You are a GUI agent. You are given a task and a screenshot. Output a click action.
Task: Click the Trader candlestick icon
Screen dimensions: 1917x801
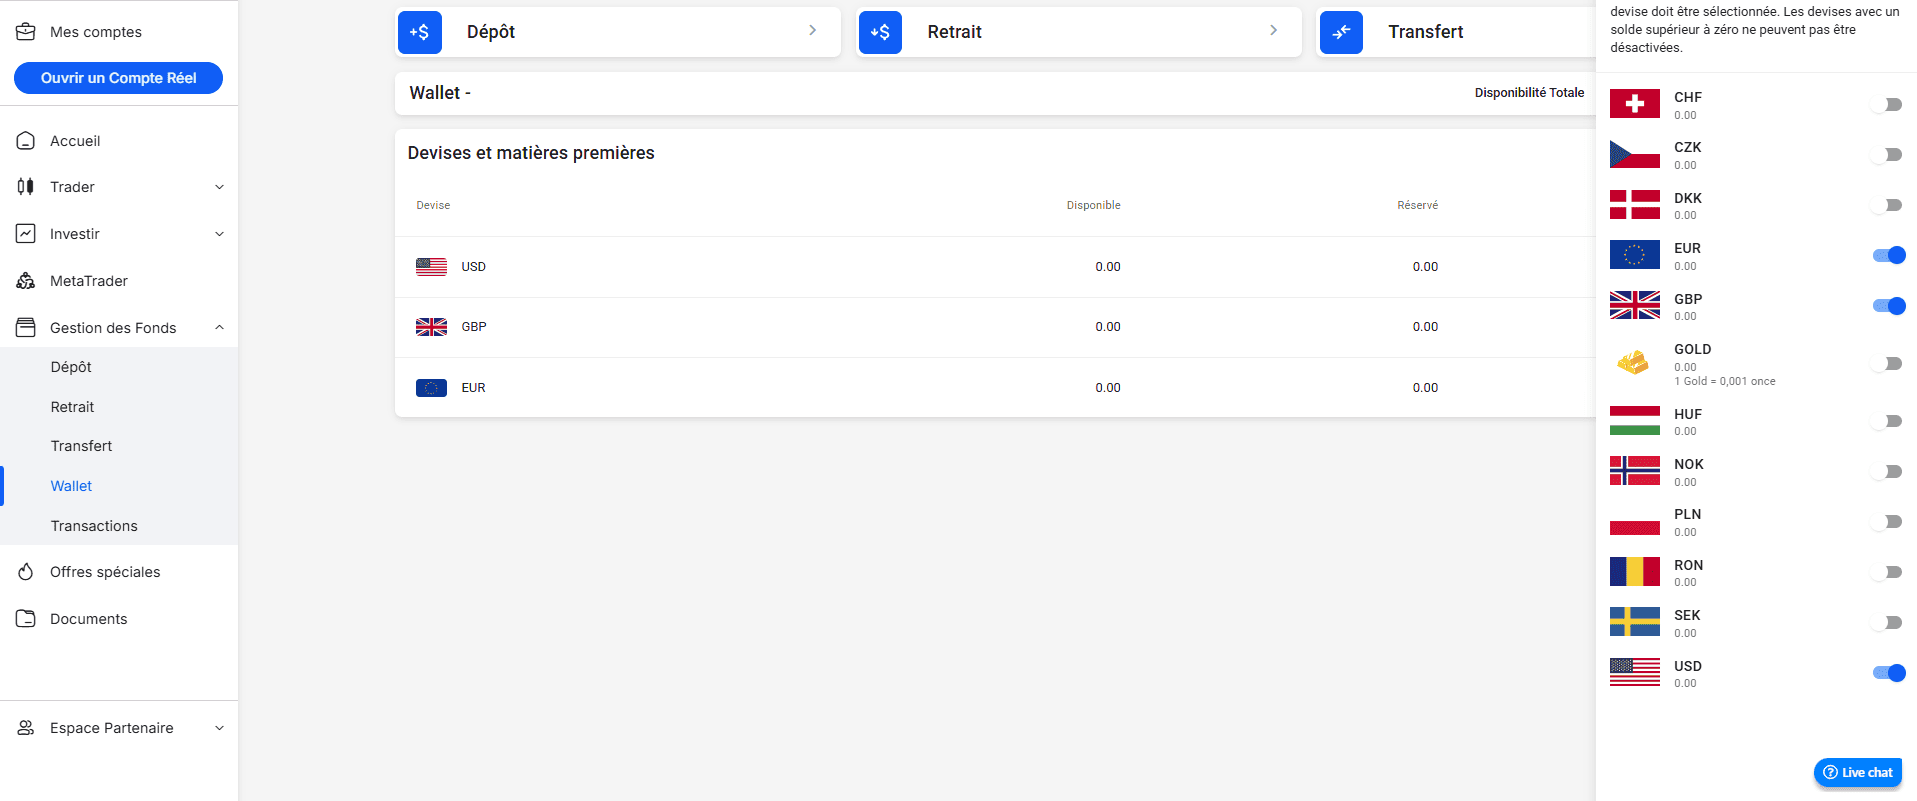(x=26, y=187)
